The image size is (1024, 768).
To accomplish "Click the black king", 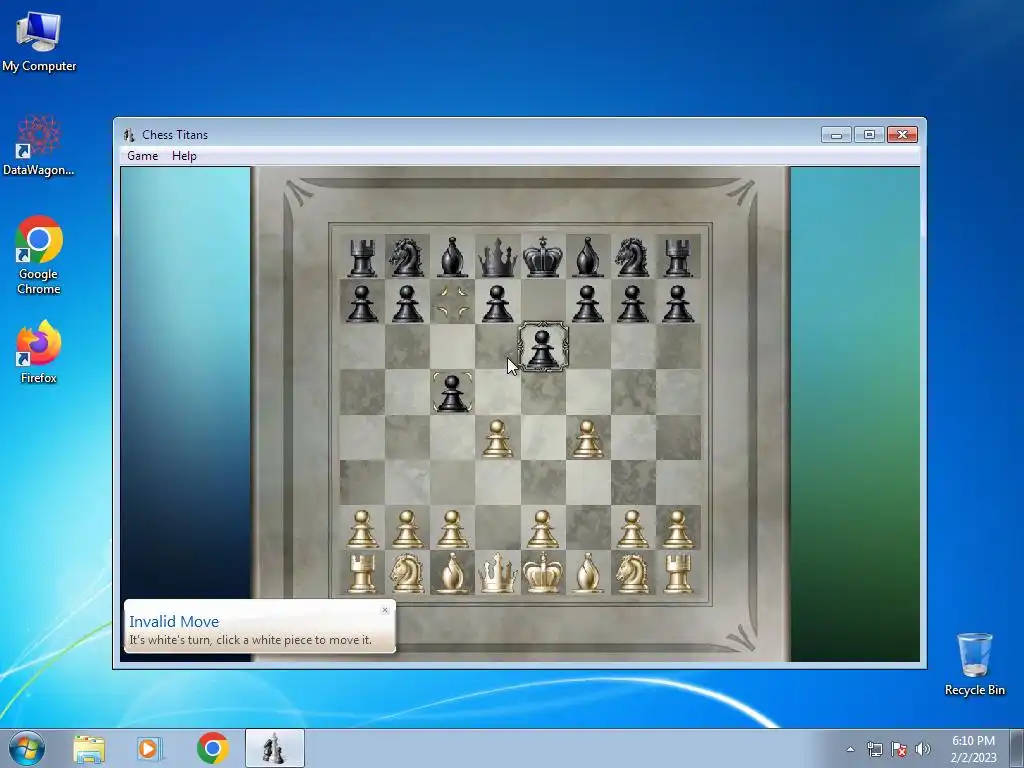I will pos(543,257).
